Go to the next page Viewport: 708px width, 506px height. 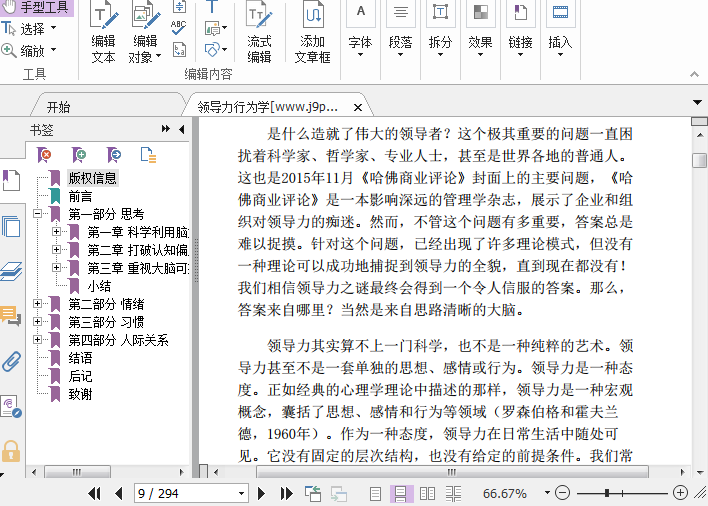click(x=261, y=493)
